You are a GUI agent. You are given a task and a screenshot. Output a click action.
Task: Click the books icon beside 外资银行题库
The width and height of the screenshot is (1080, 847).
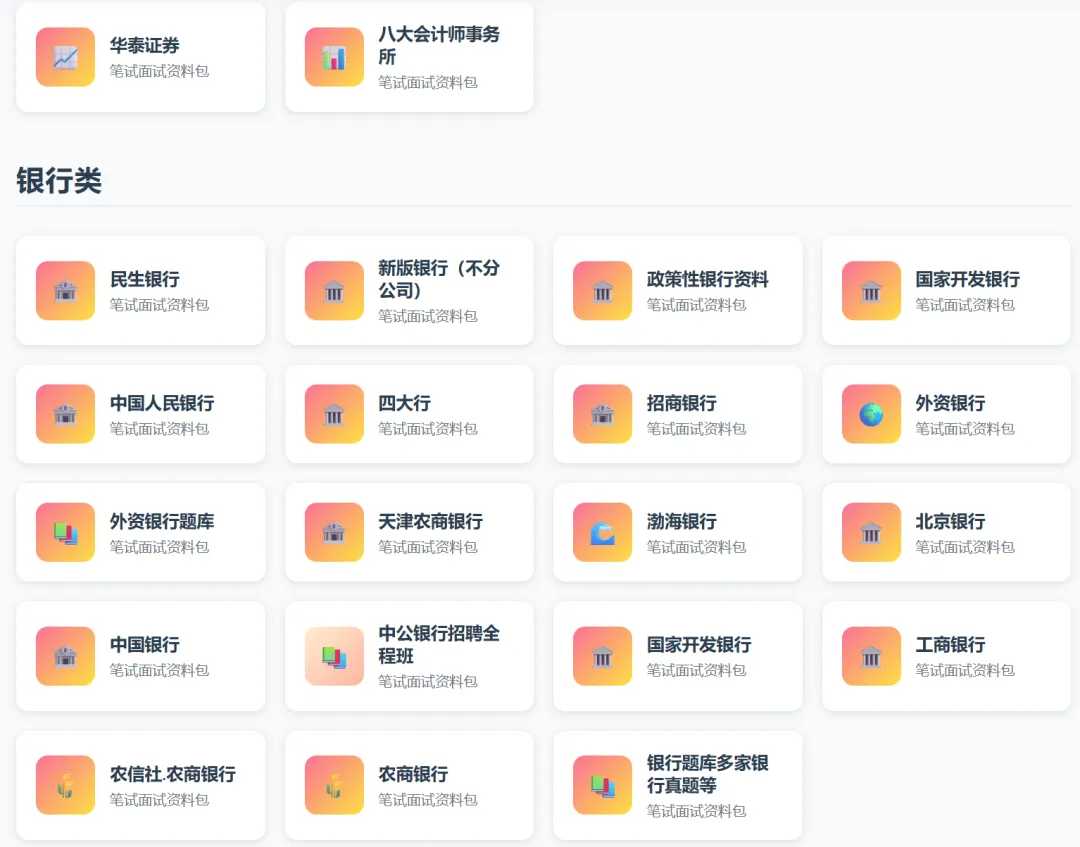(x=65, y=532)
